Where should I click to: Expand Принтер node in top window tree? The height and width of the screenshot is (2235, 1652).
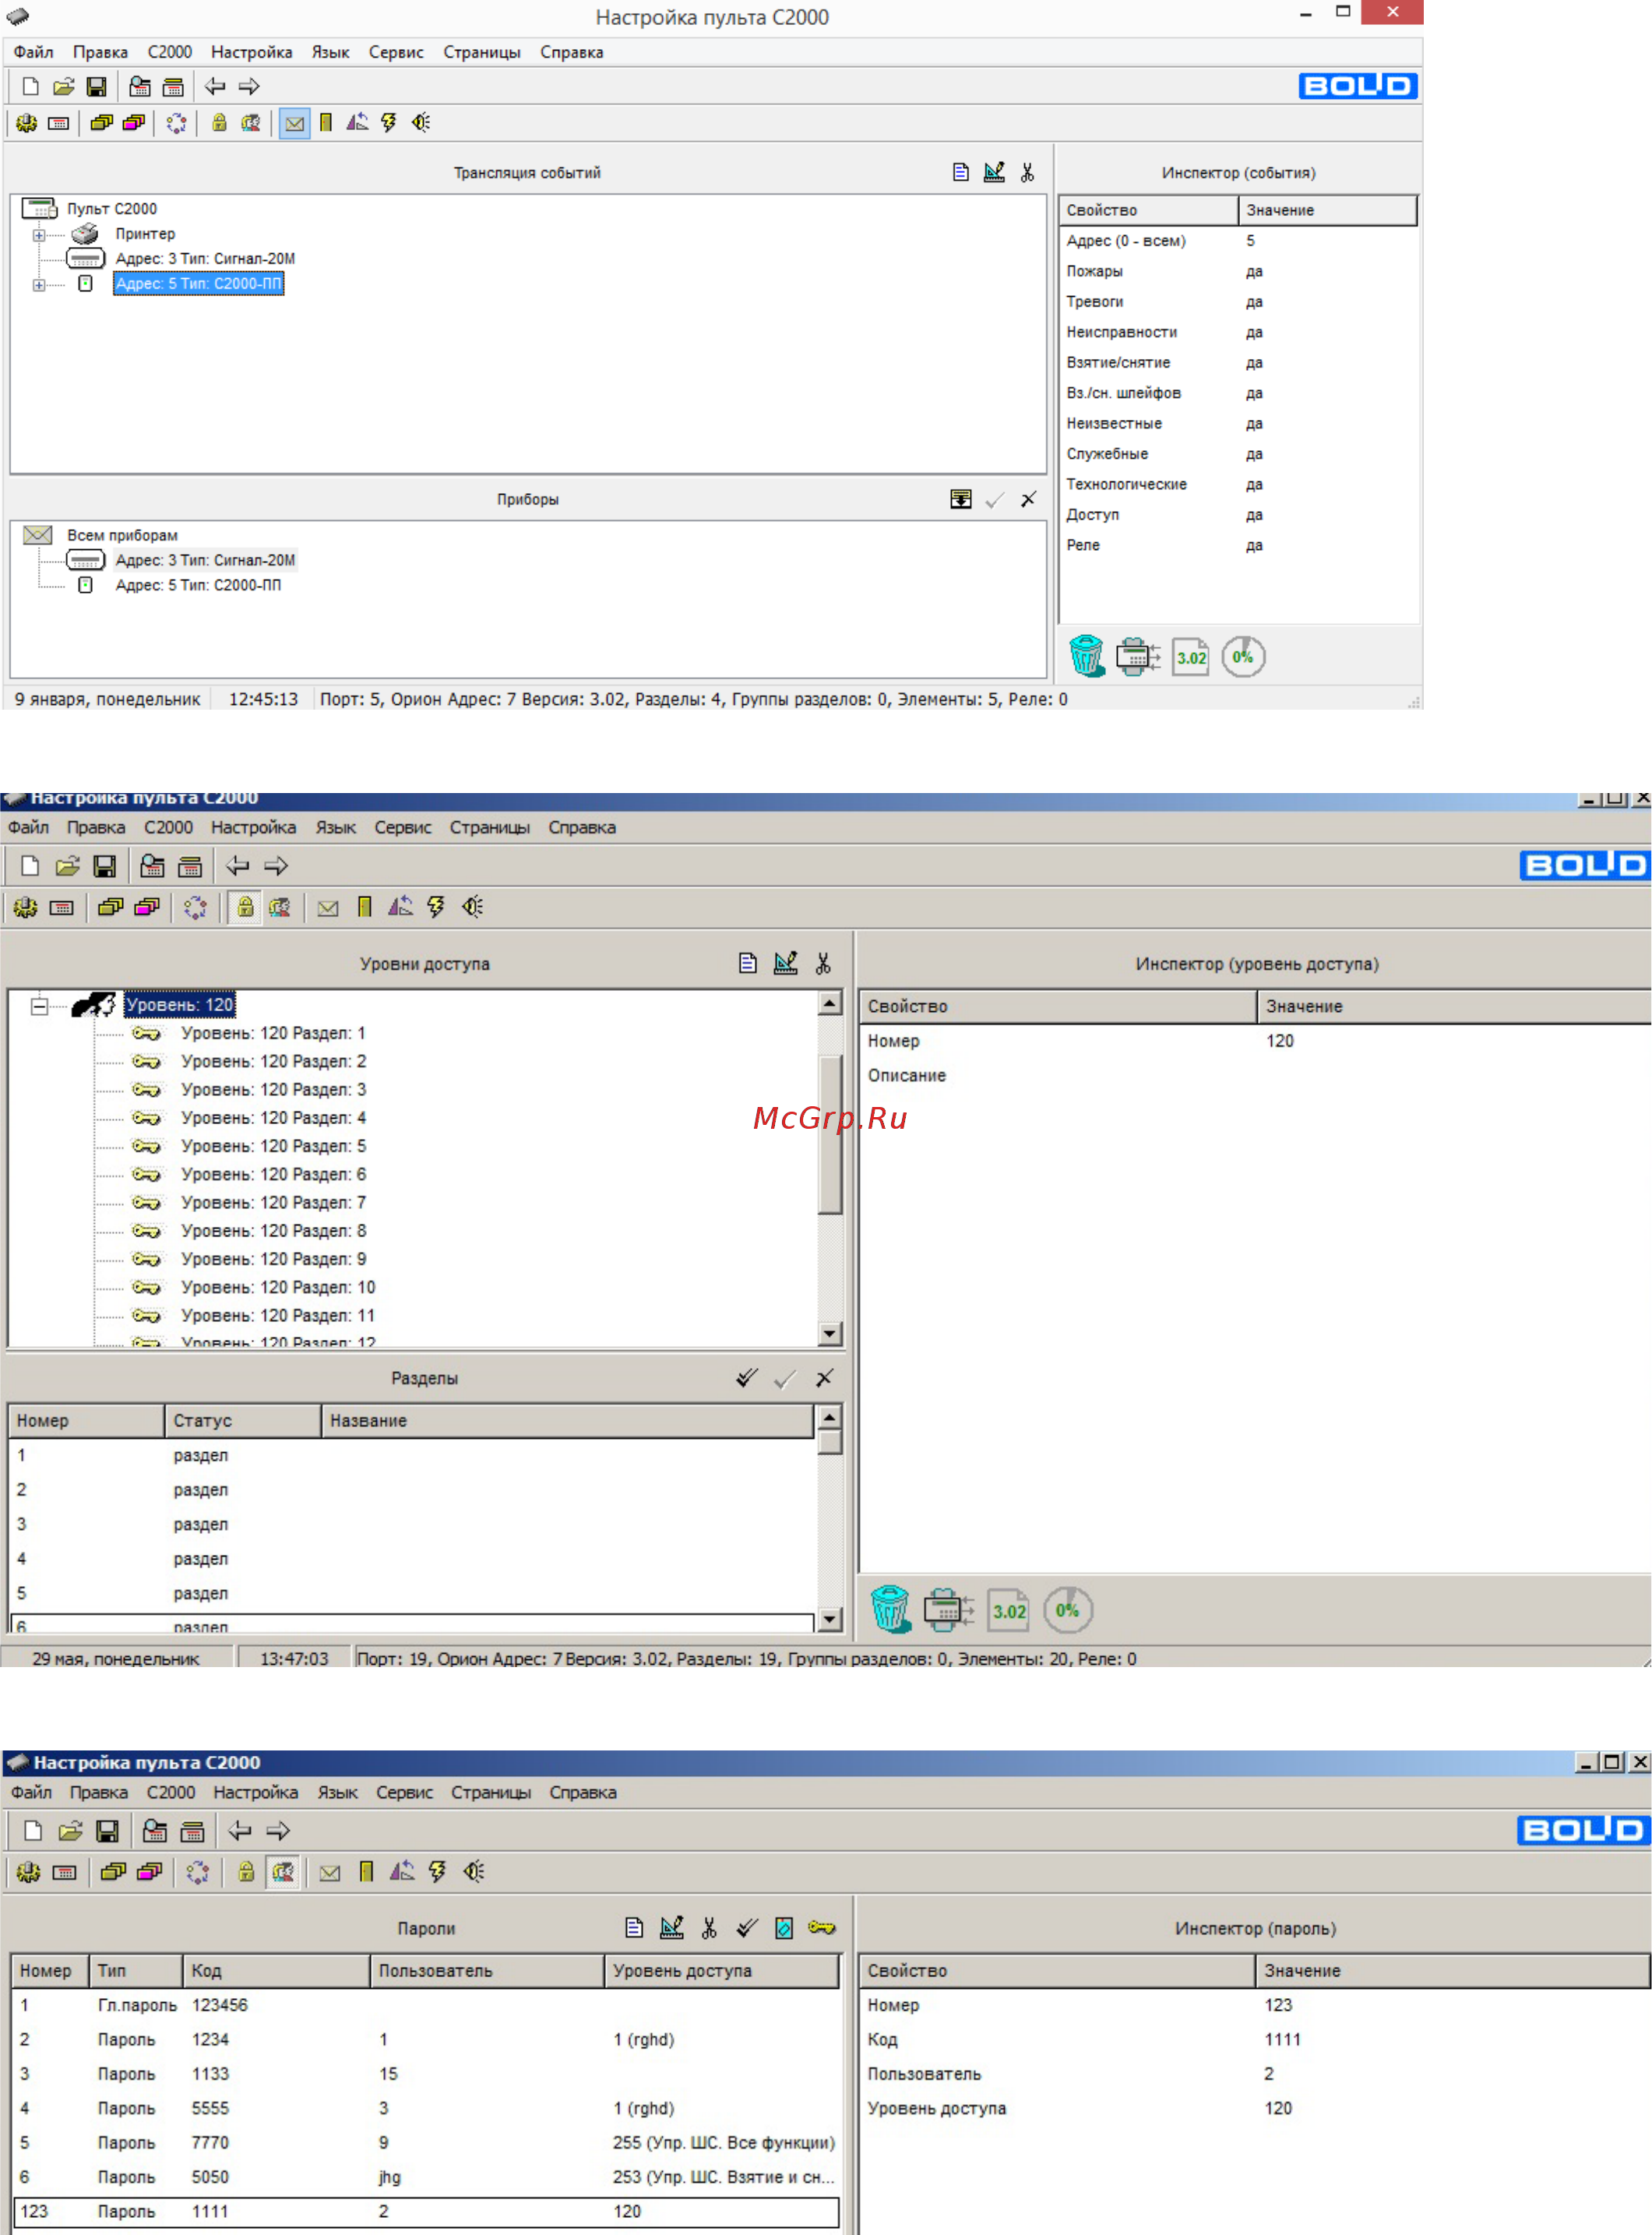pos(39,235)
